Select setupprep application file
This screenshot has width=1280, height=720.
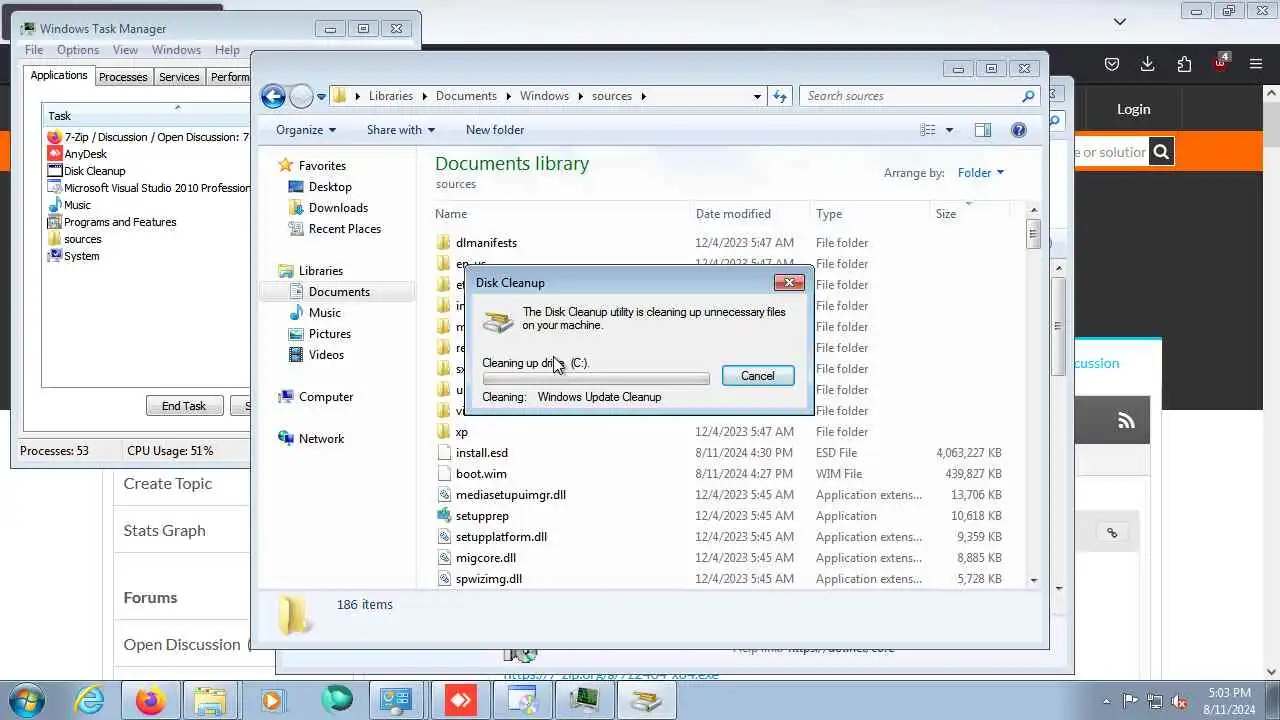[482, 516]
